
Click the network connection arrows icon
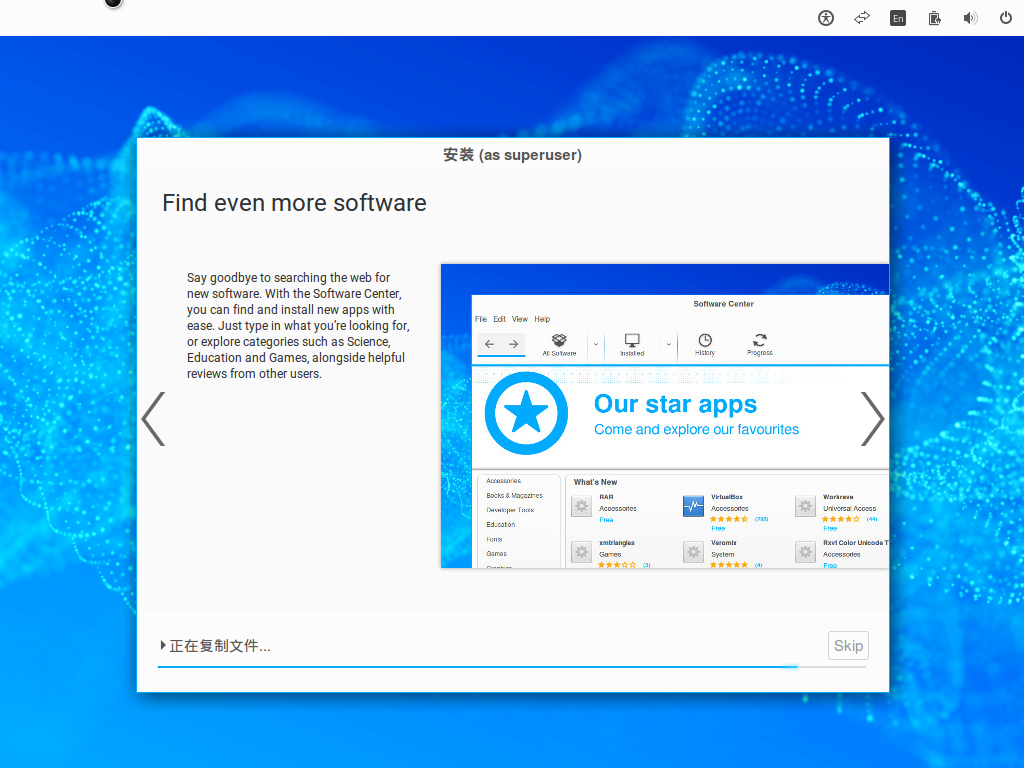click(862, 18)
